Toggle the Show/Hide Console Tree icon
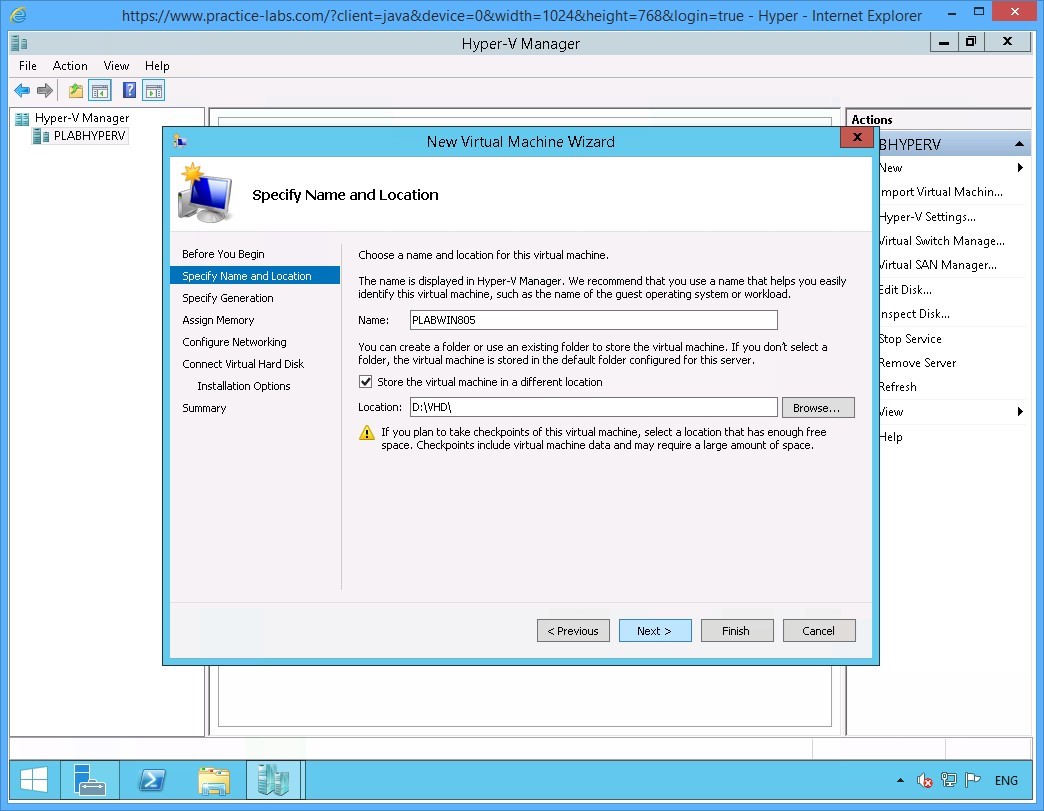 coord(101,90)
